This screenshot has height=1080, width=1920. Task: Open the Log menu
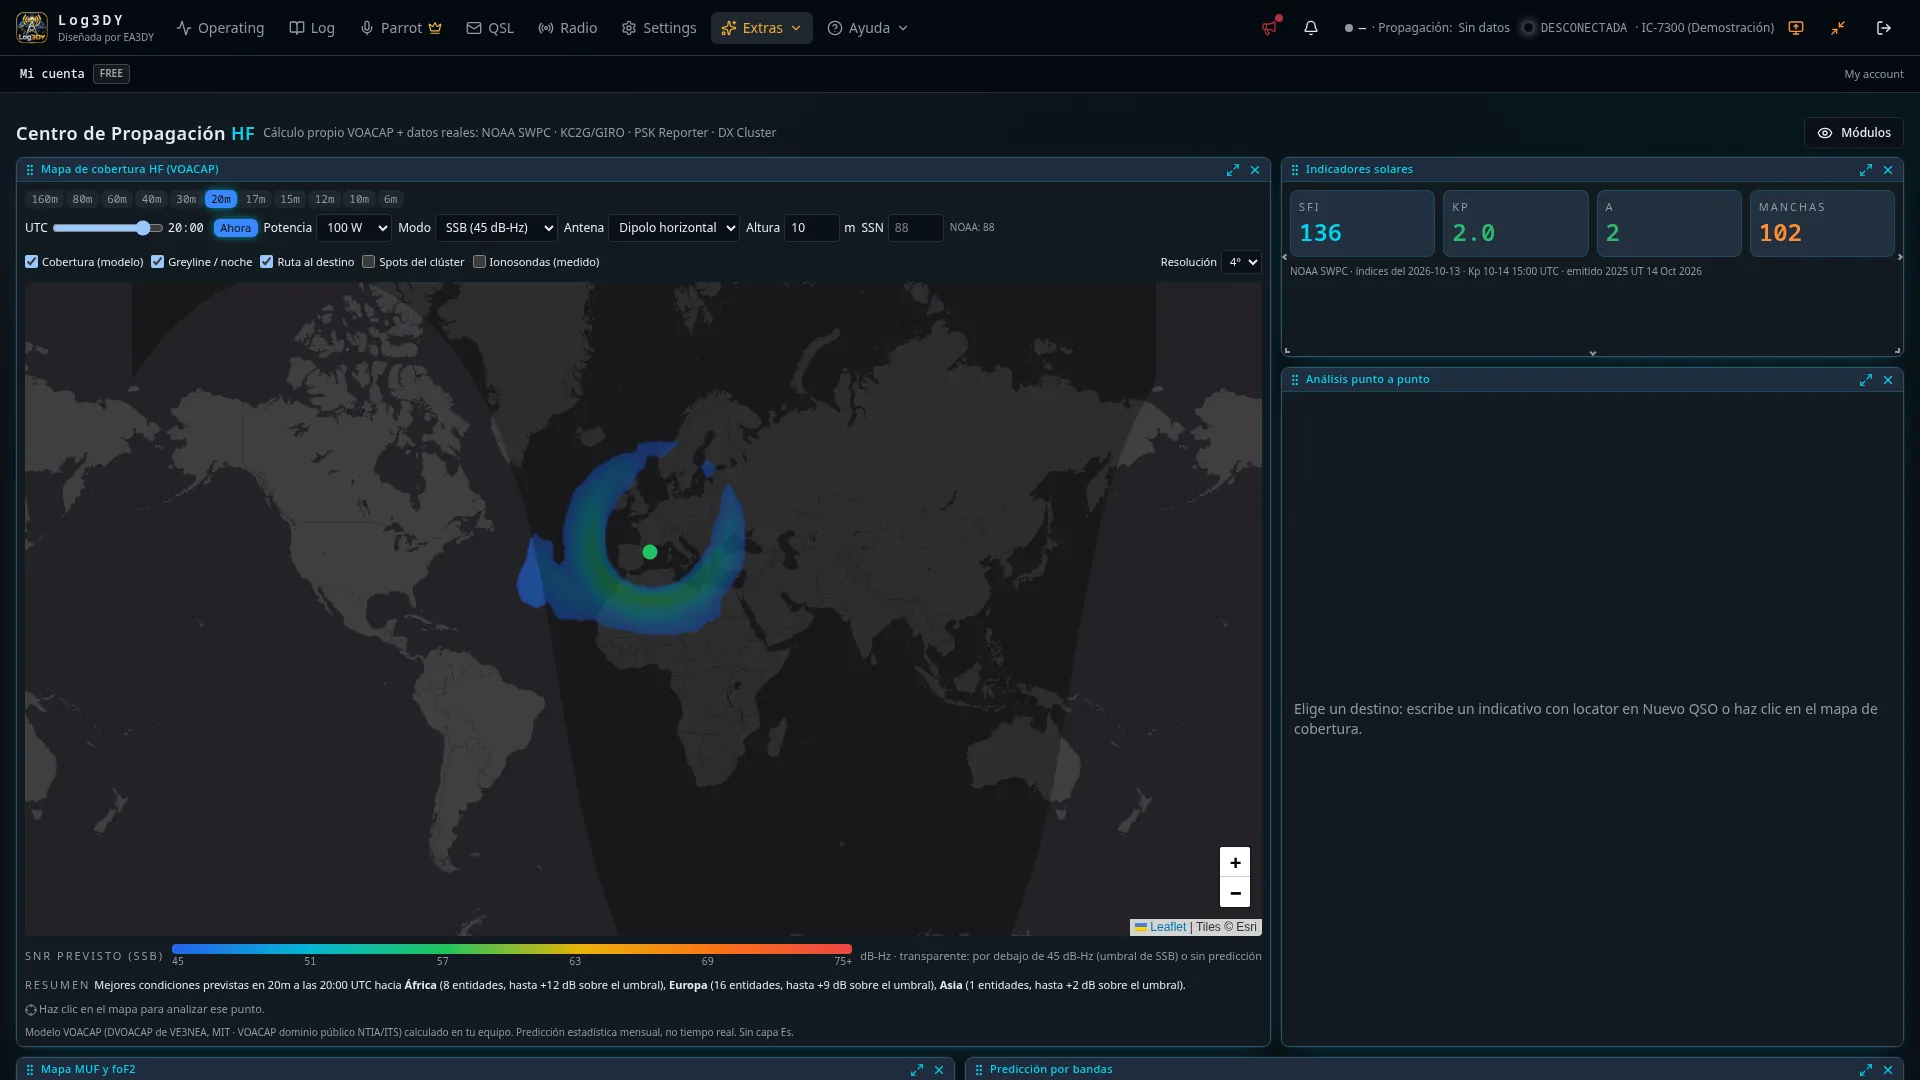coord(312,28)
